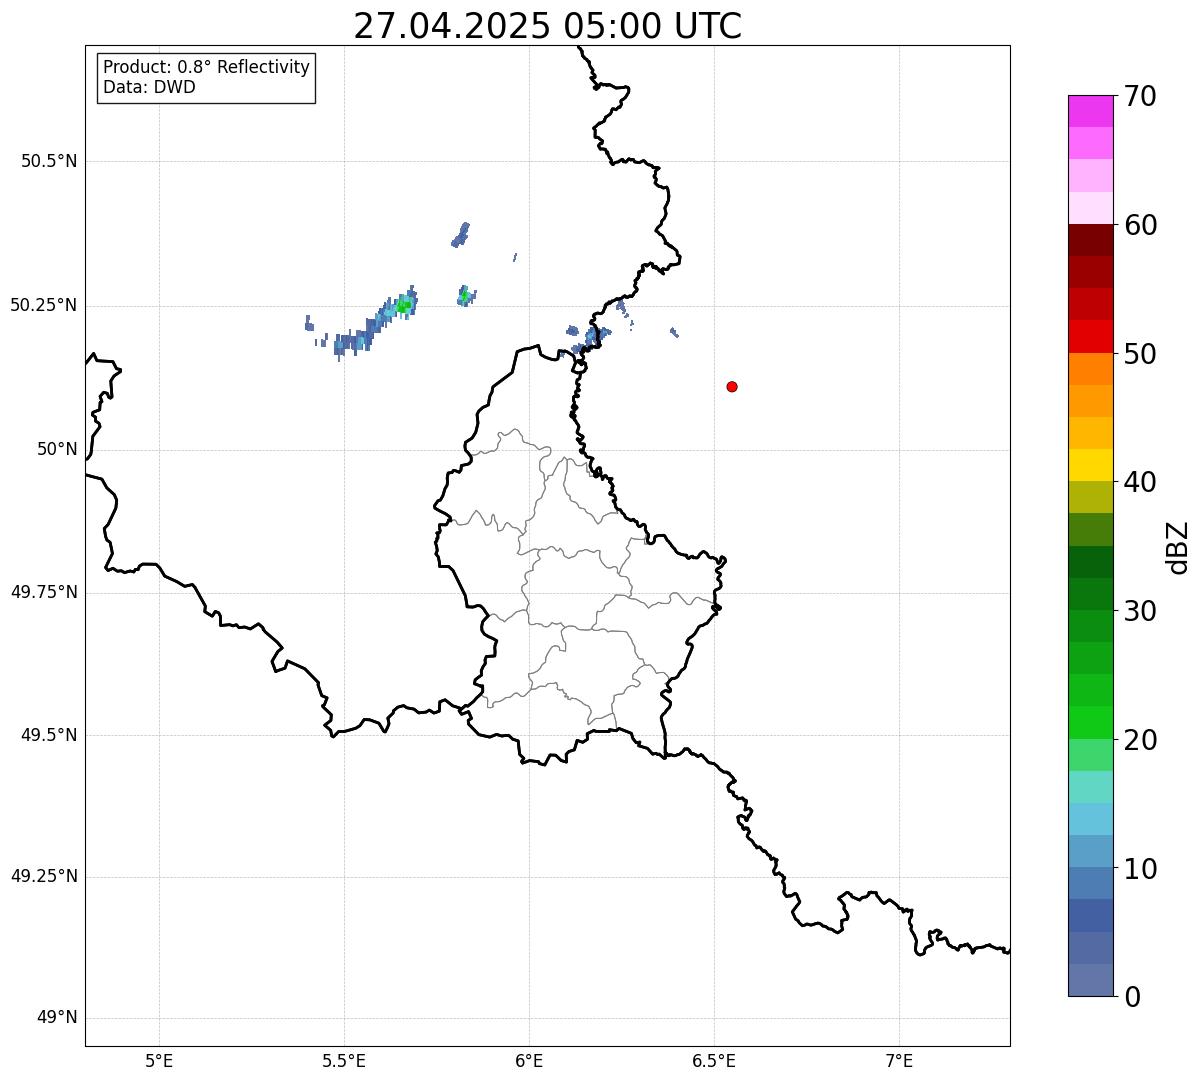The height and width of the screenshot is (1081, 1202).
Task: Click the green radar echo core near 50.25°N
Action: (403, 307)
